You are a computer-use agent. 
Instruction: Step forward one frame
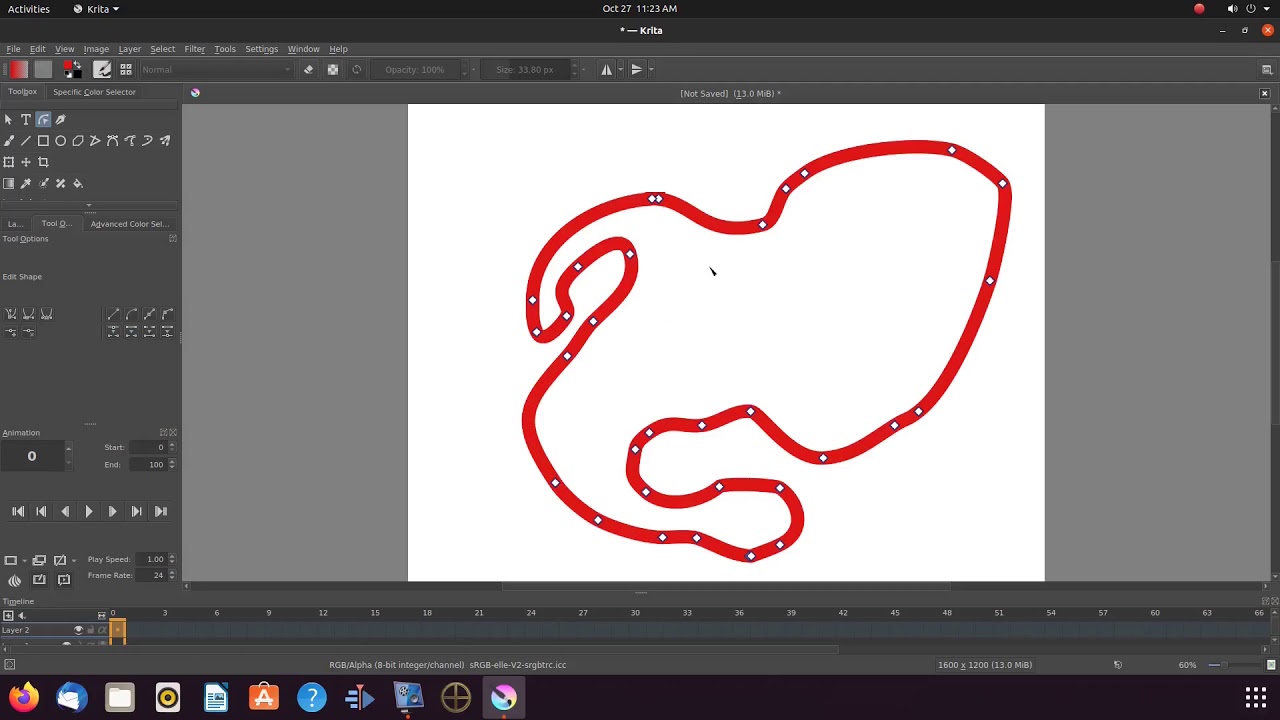tap(112, 511)
